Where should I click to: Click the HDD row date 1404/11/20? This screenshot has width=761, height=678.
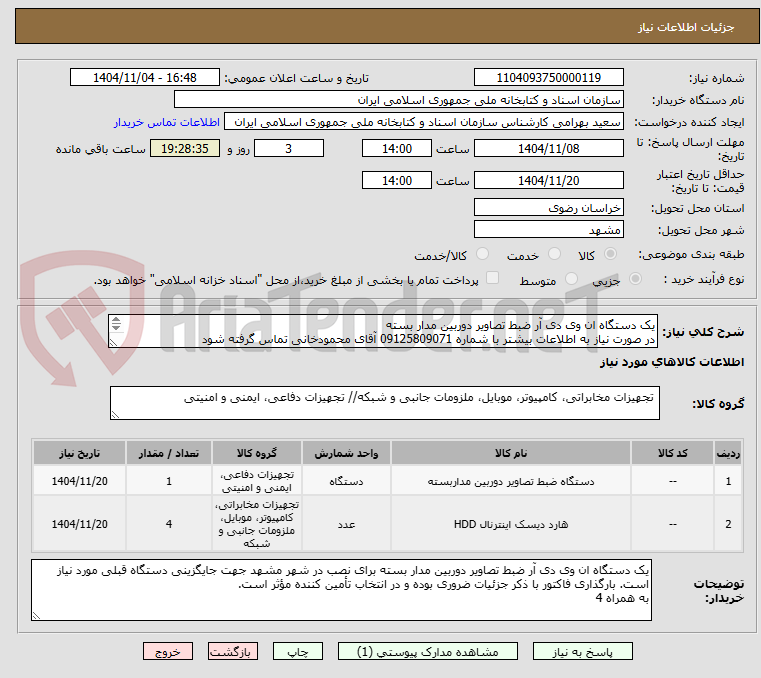79,524
